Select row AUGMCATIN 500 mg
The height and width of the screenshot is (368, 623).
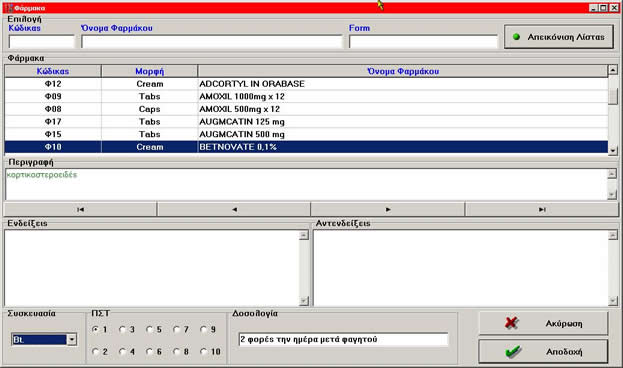click(x=306, y=134)
